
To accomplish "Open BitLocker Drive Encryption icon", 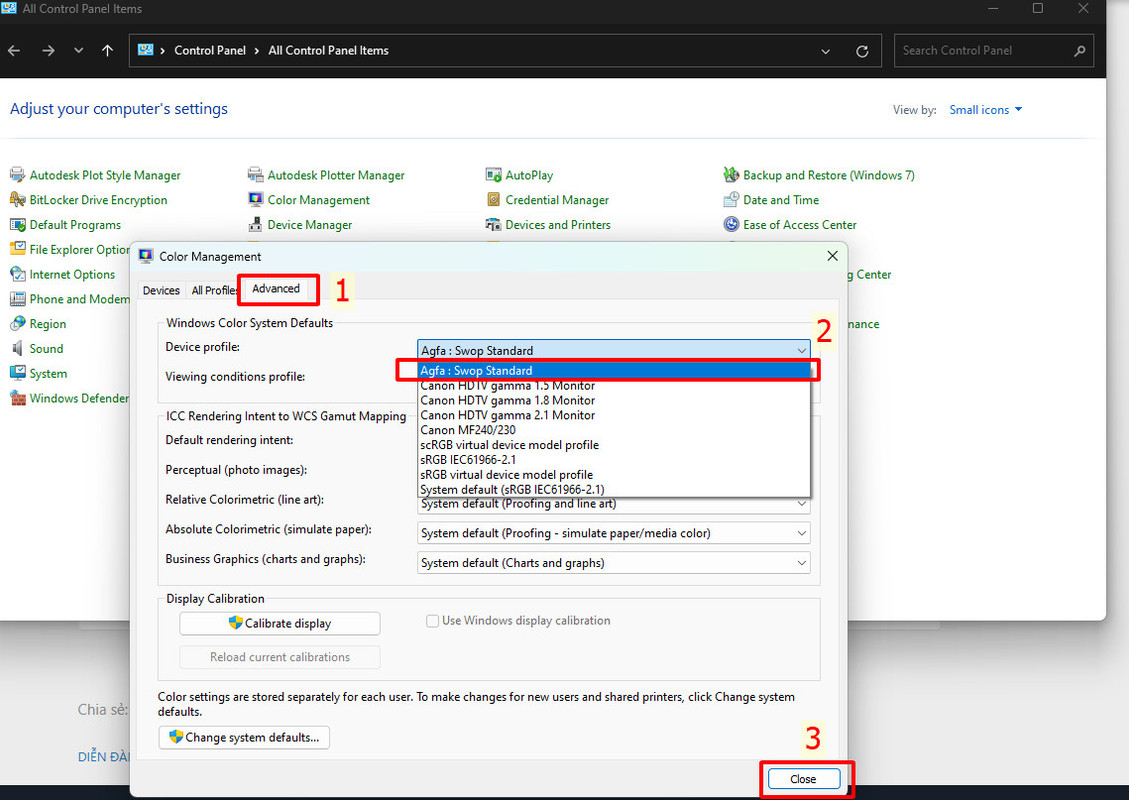I will 17,199.
